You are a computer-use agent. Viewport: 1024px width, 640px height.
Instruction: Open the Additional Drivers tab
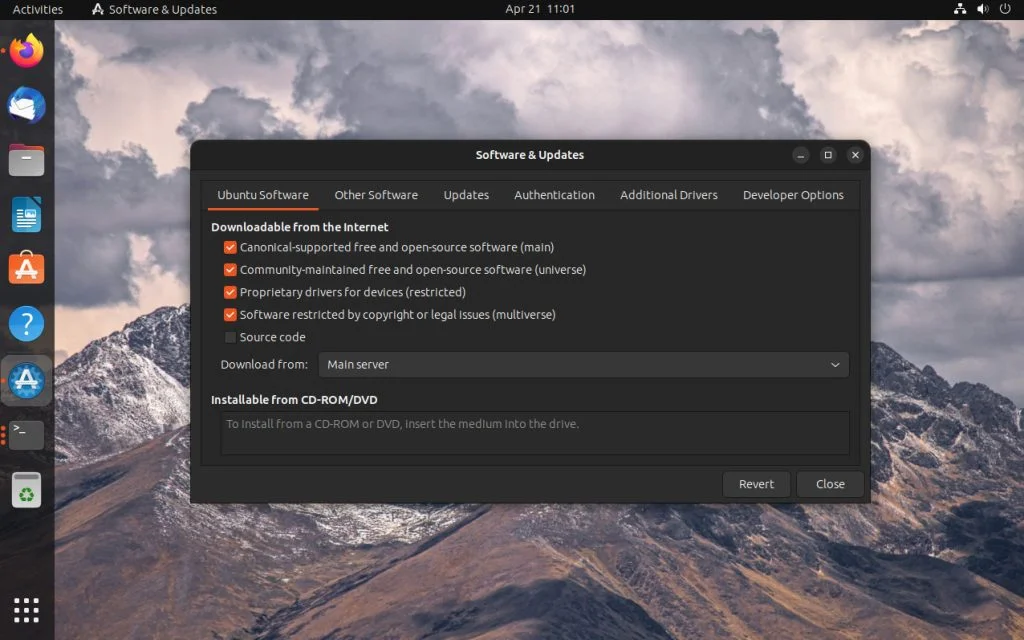pyautogui.click(x=668, y=195)
